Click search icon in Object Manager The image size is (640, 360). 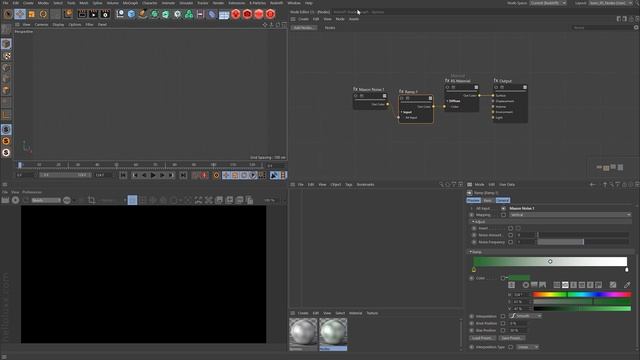pos(441,184)
